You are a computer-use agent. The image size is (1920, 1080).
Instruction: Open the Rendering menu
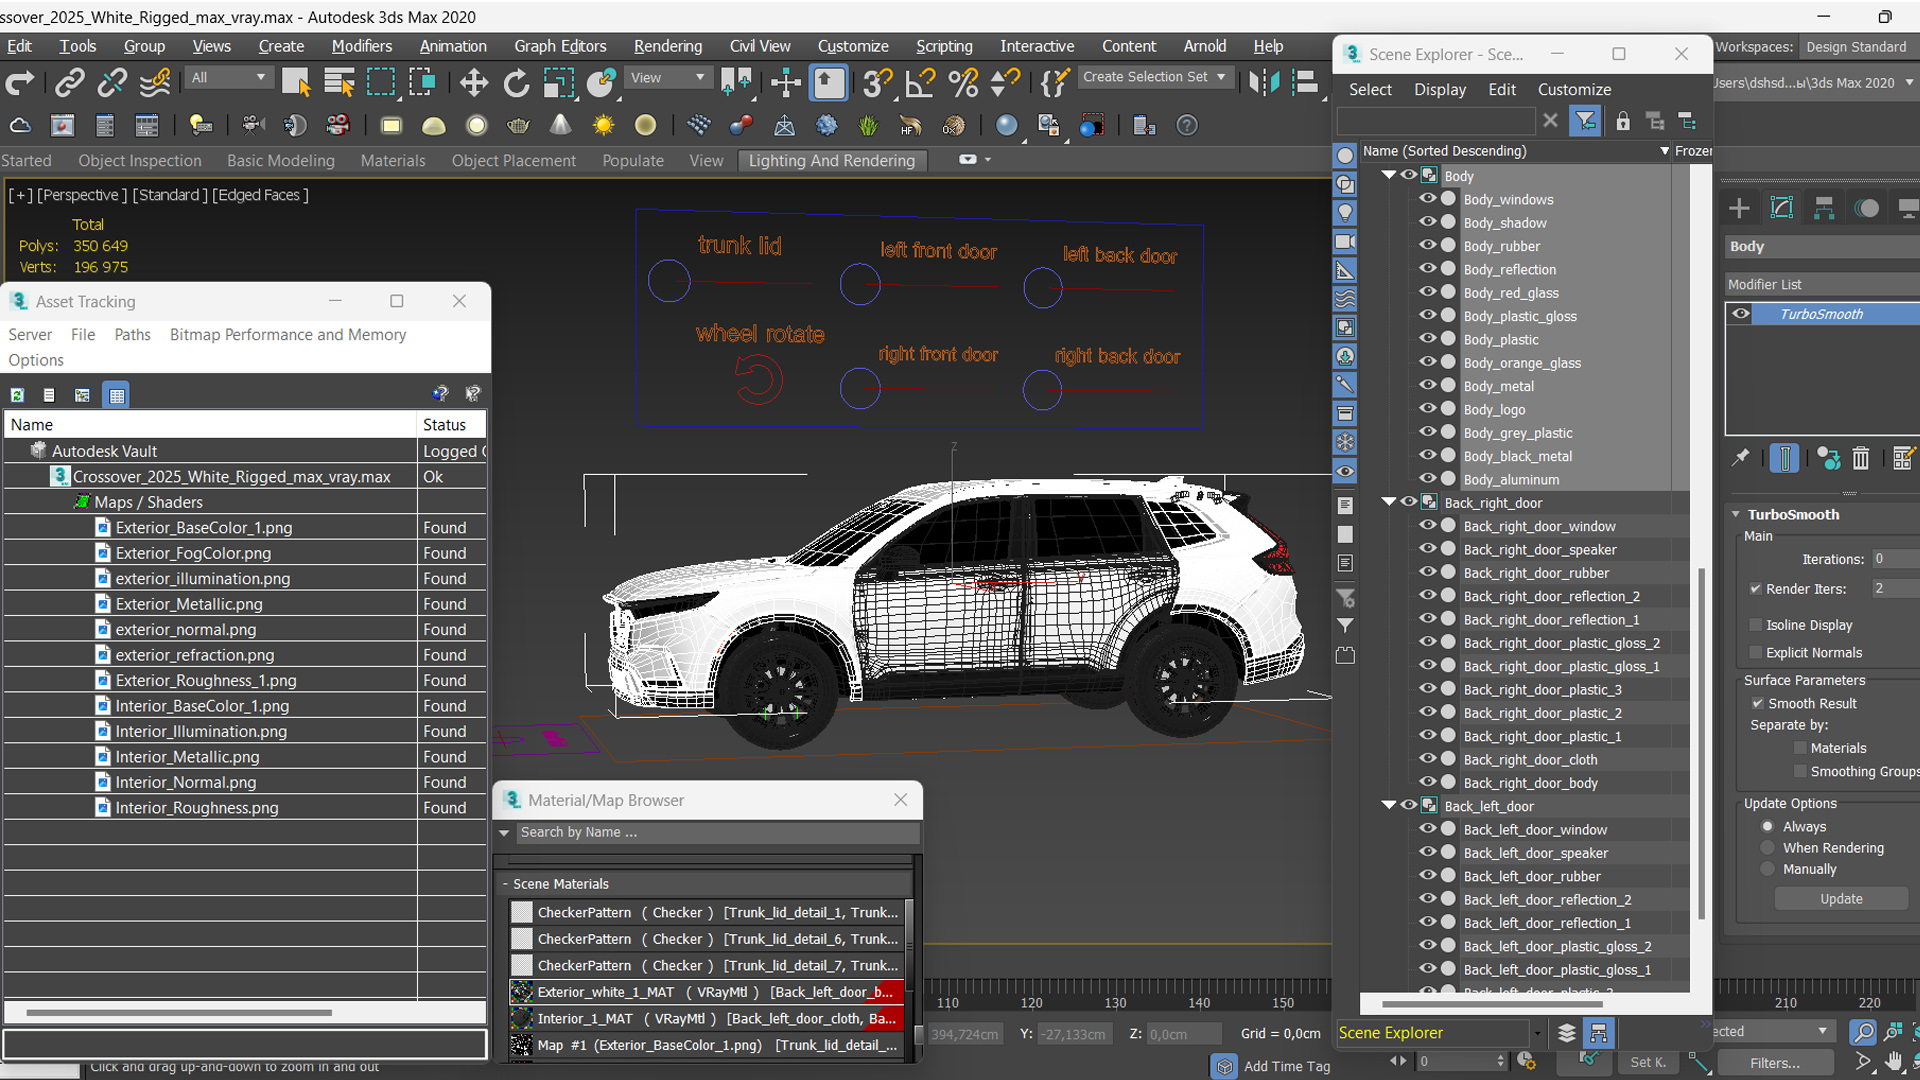pos(667,46)
